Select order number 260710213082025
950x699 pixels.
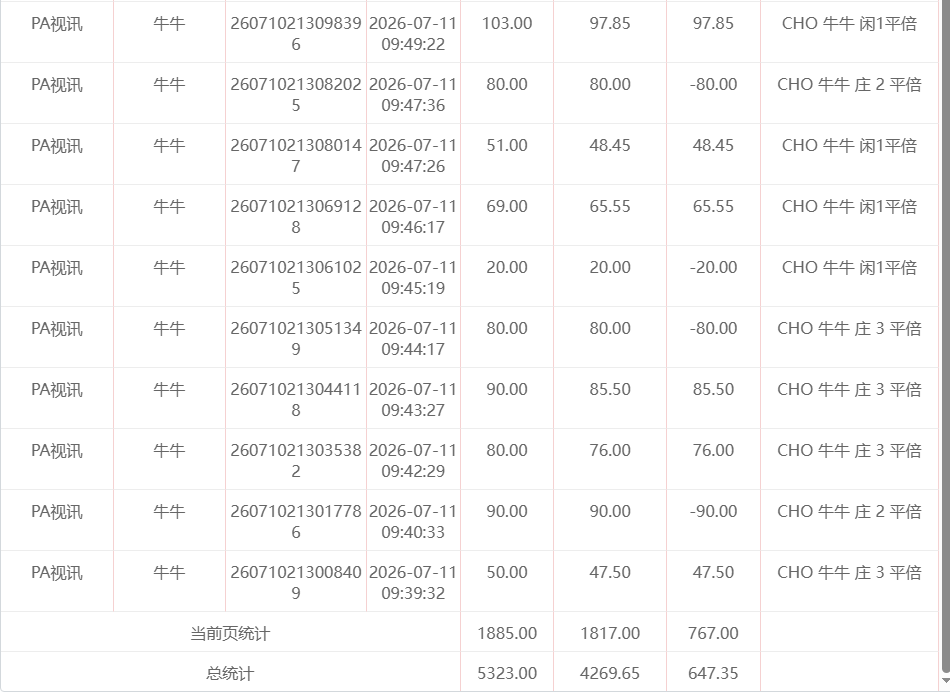coord(296,95)
